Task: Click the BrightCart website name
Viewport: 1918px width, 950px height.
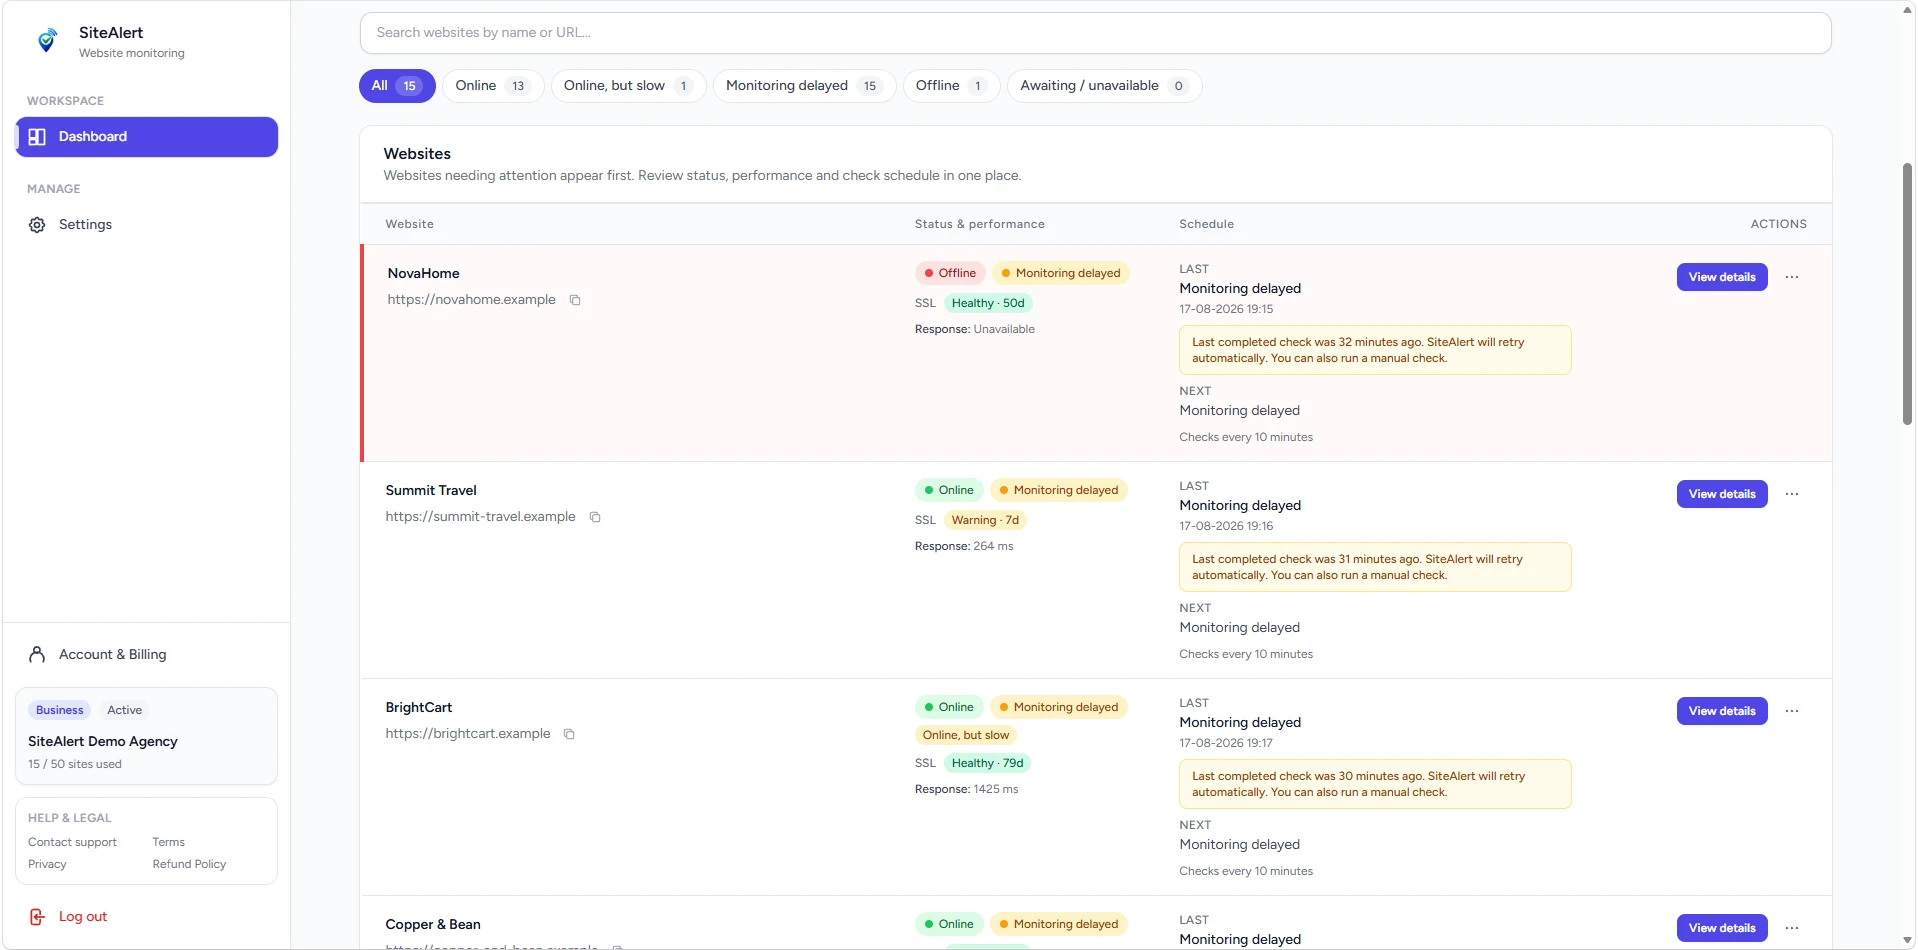Action: 419,708
